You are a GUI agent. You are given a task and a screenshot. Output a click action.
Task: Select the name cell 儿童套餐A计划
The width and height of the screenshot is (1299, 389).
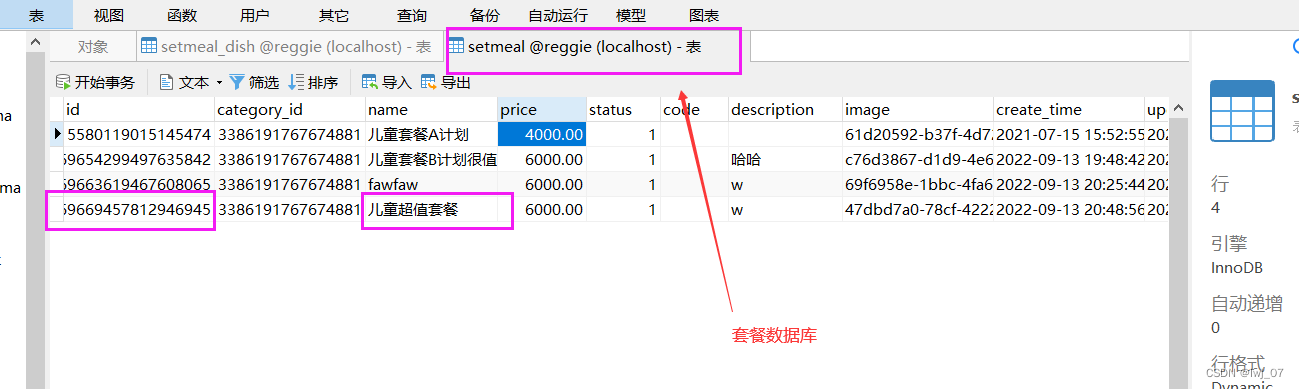[431, 134]
